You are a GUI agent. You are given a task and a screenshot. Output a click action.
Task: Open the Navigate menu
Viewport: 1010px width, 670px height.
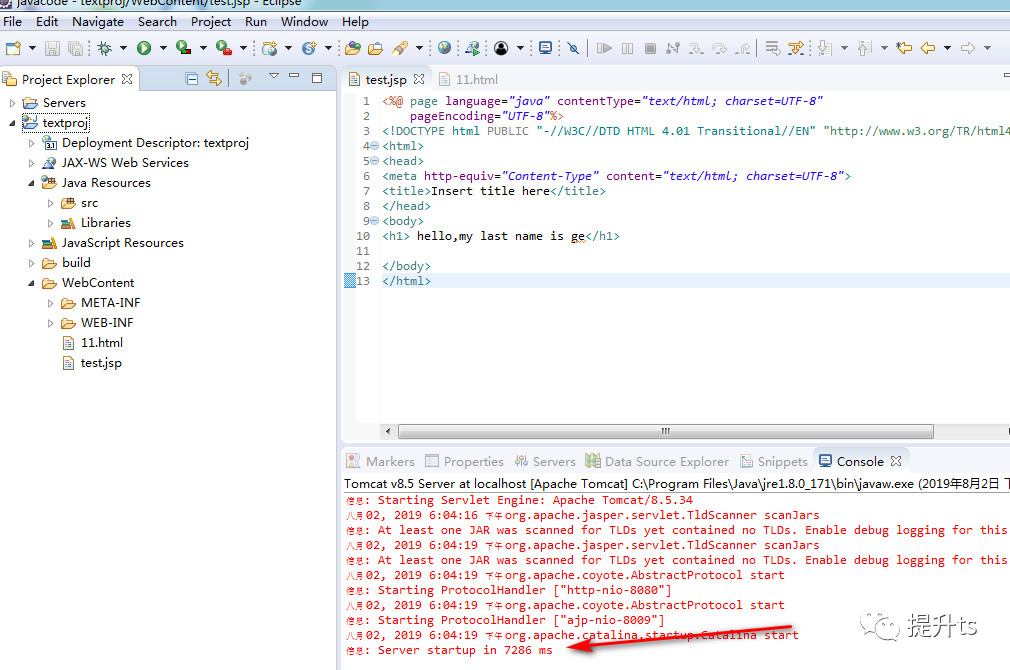point(98,21)
